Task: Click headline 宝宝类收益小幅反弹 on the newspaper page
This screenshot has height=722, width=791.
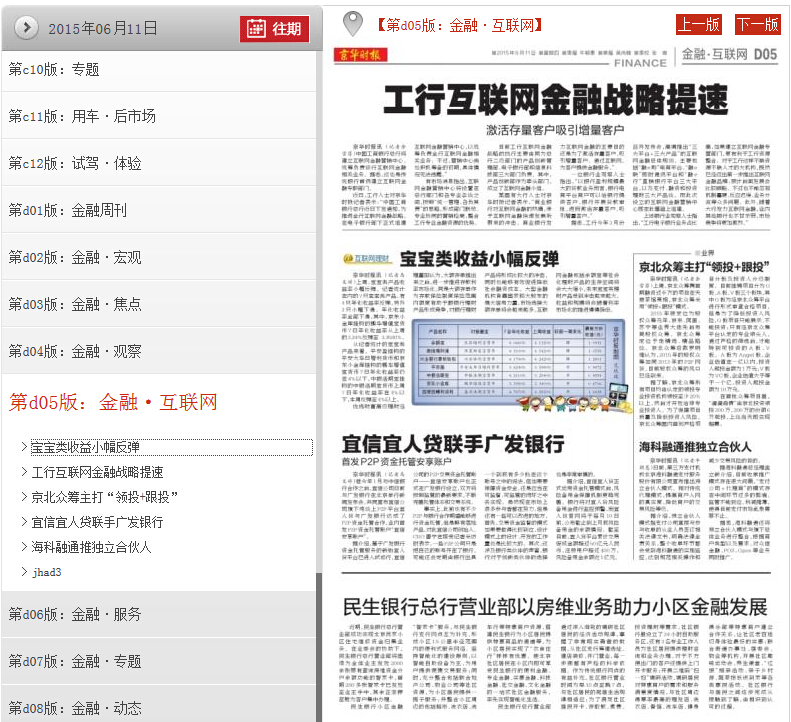Action: pos(479,259)
